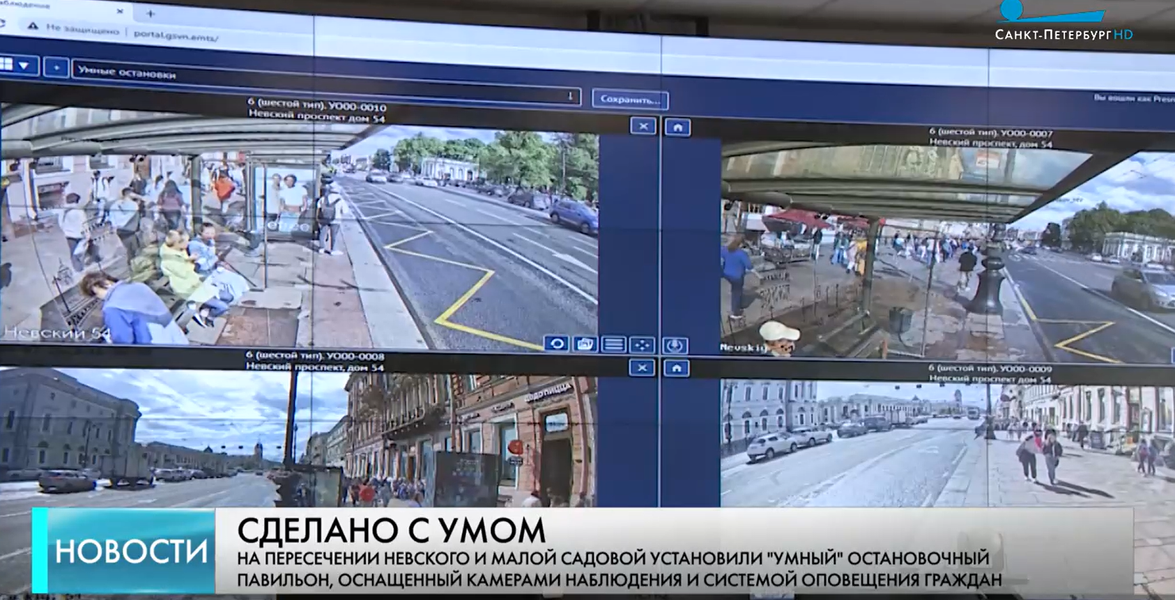Click the refresh/replay icon on camera YO00-0010

[556, 344]
